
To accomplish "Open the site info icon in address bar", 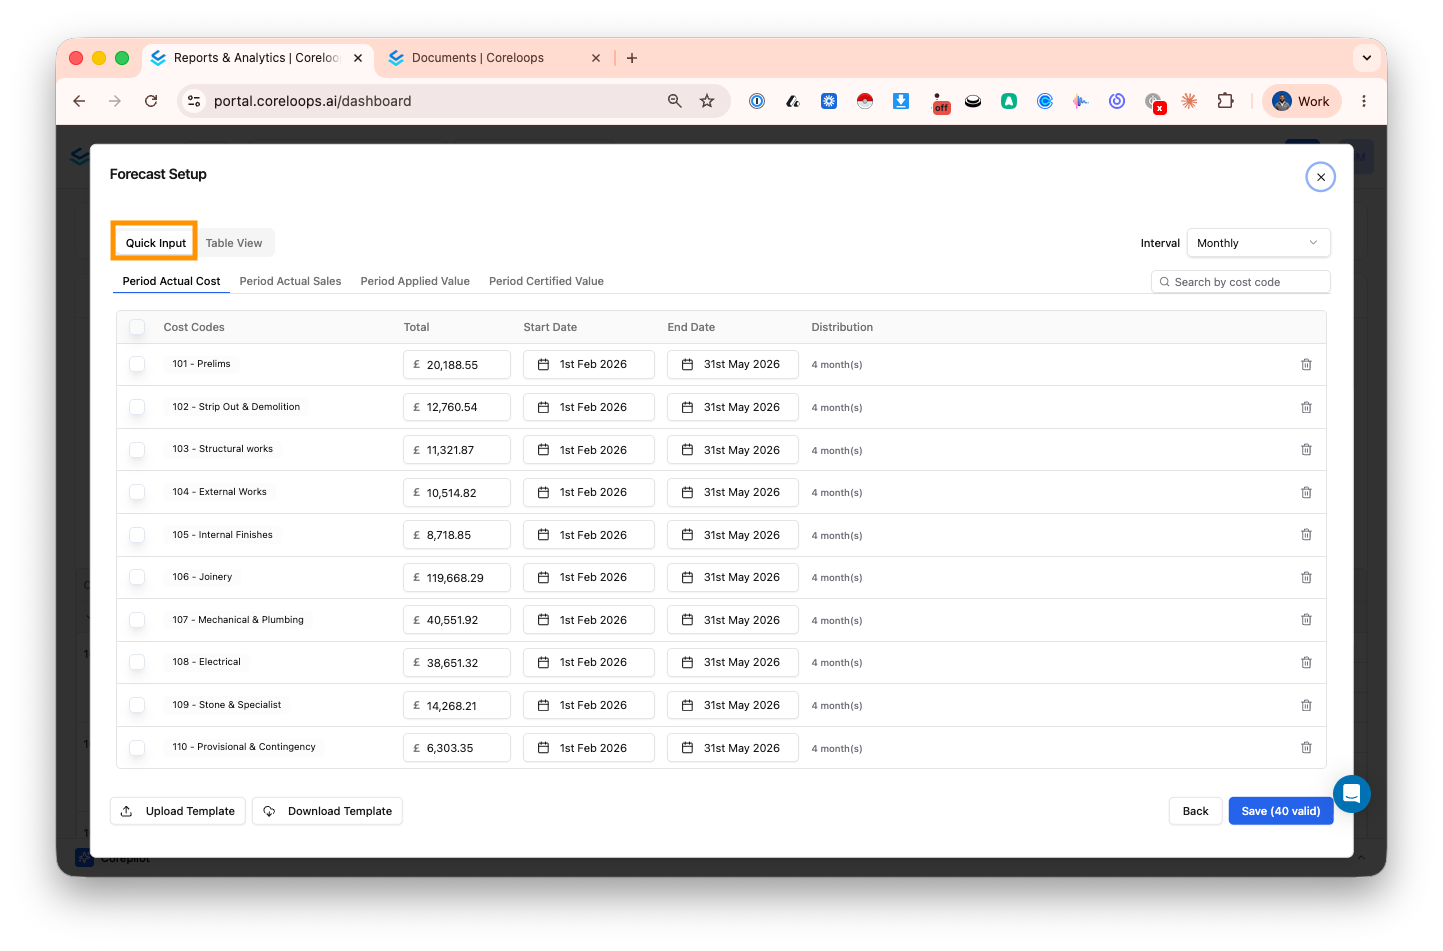I will pyautogui.click(x=195, y=101).
